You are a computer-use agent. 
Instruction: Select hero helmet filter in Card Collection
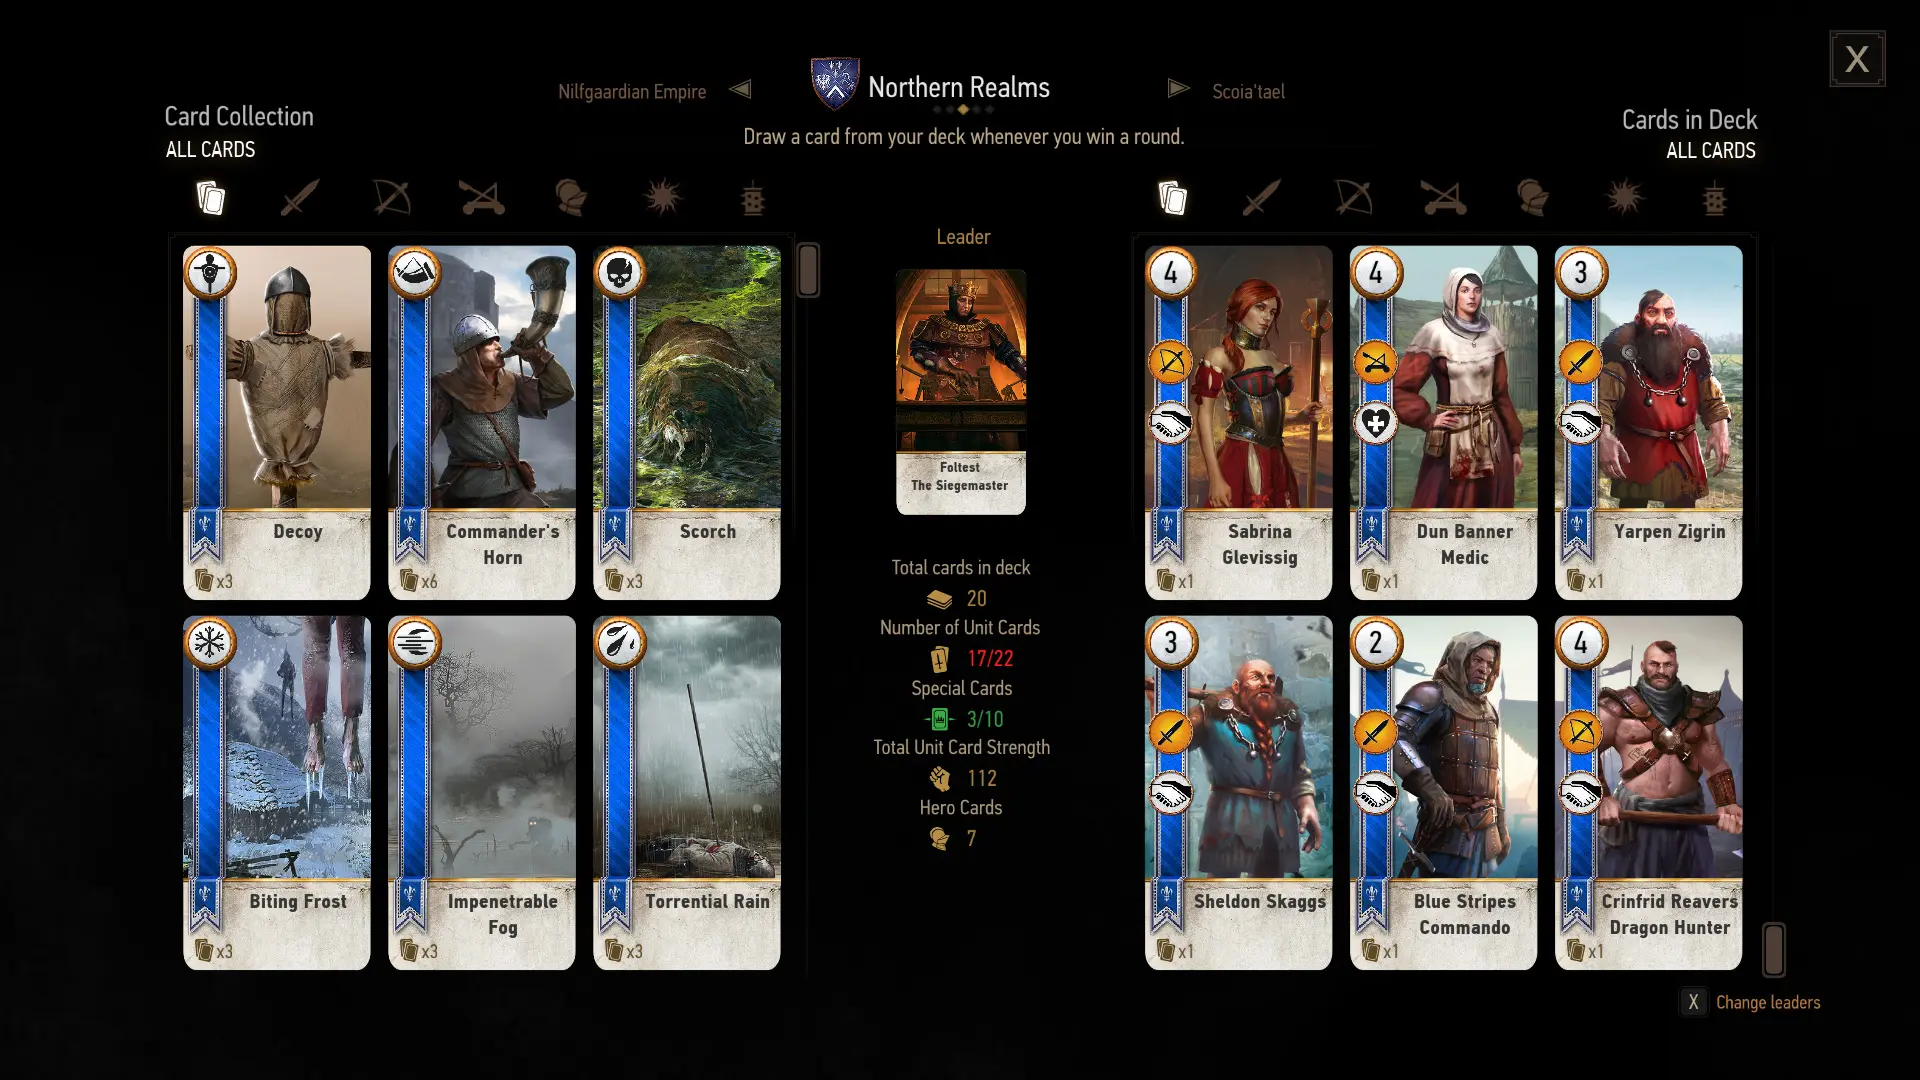pyautogui.click(x=571, y=197)
